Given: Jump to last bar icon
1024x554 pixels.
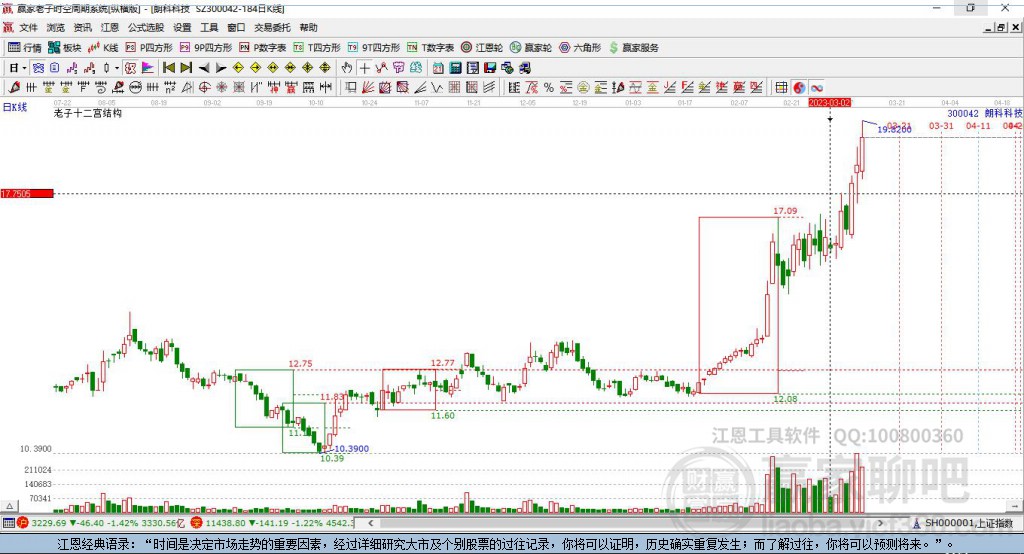Looking at the screenshot, I should [x=186, y=68].
